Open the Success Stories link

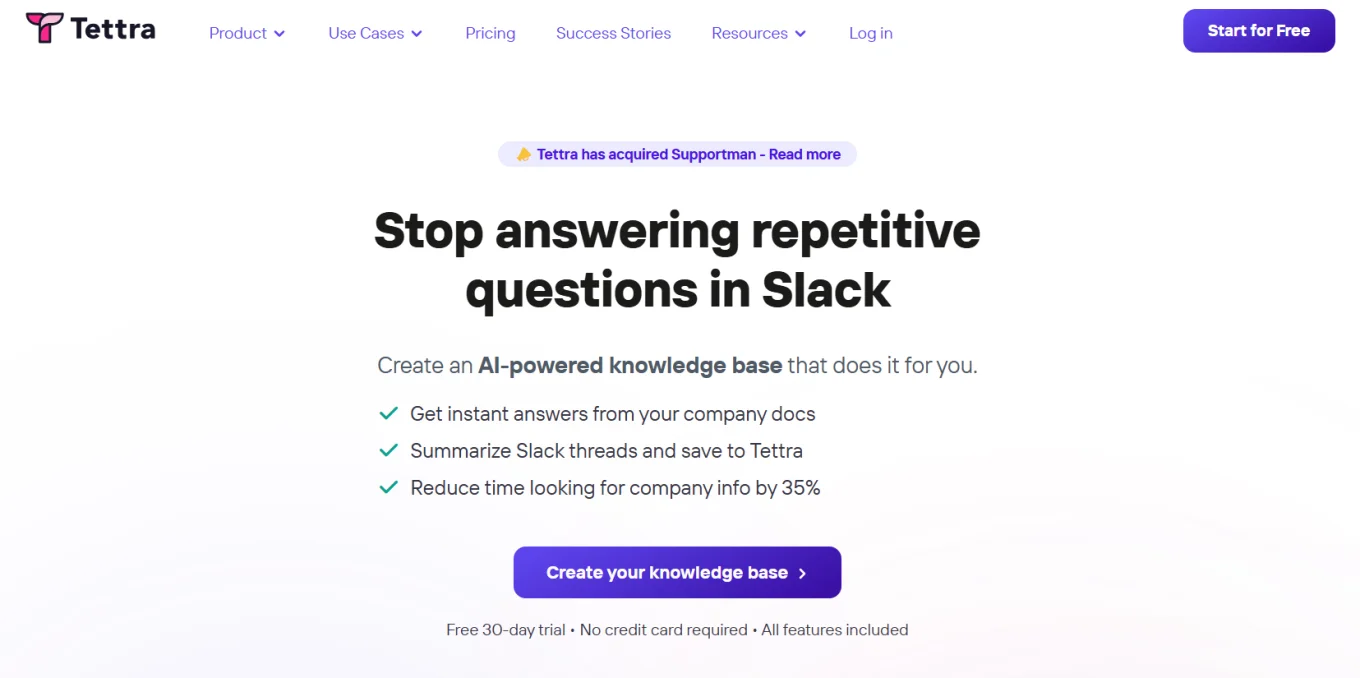click(613, 33)
